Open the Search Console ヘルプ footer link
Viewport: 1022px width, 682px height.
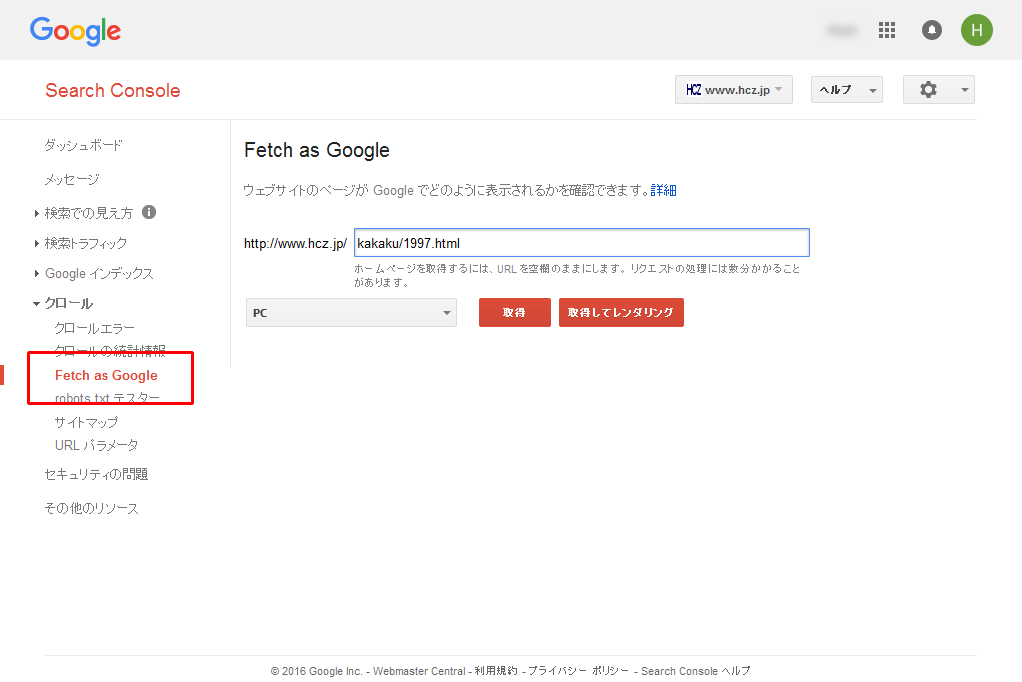click(695, 671)
